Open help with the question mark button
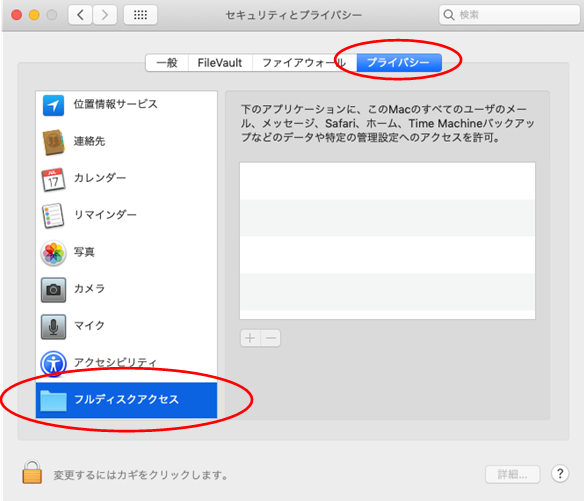 (x=560, y=474)
